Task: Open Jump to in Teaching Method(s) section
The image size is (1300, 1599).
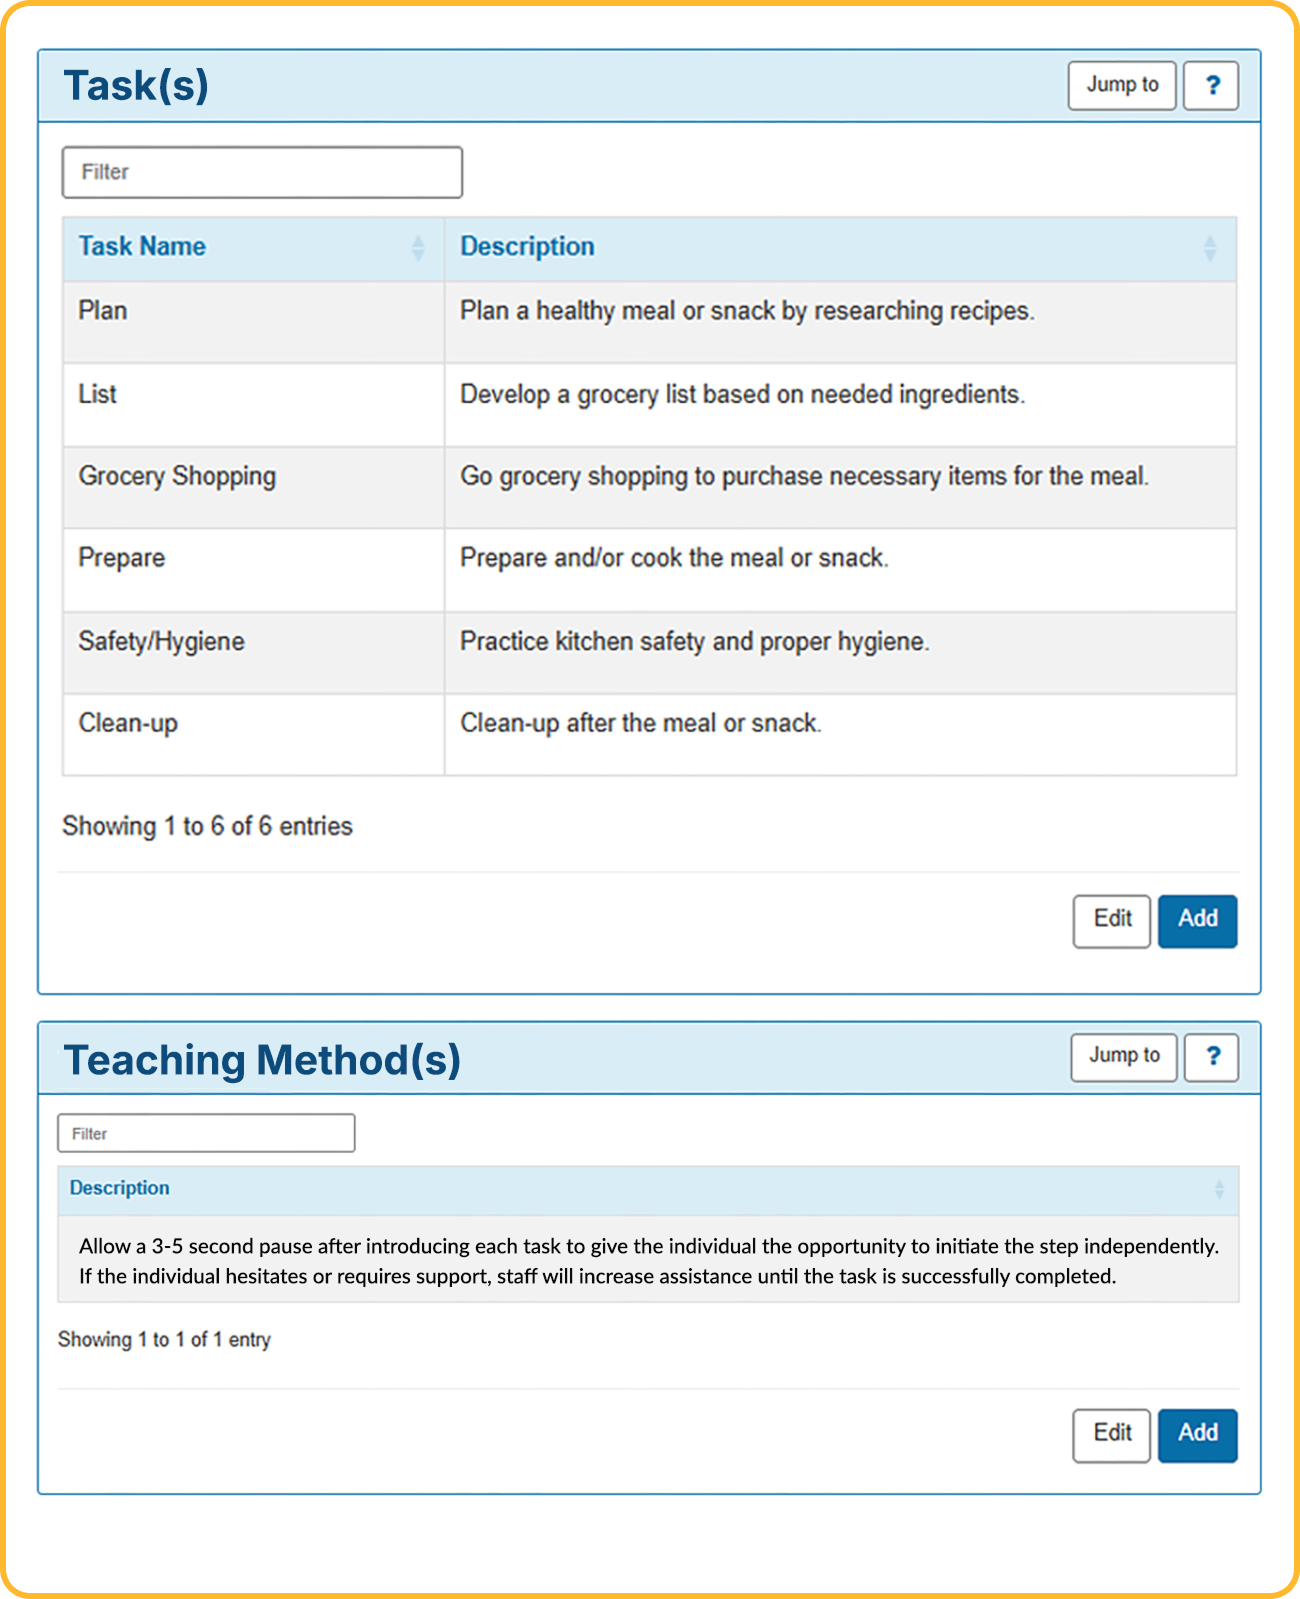Action: click(x=1124, y=1057)
